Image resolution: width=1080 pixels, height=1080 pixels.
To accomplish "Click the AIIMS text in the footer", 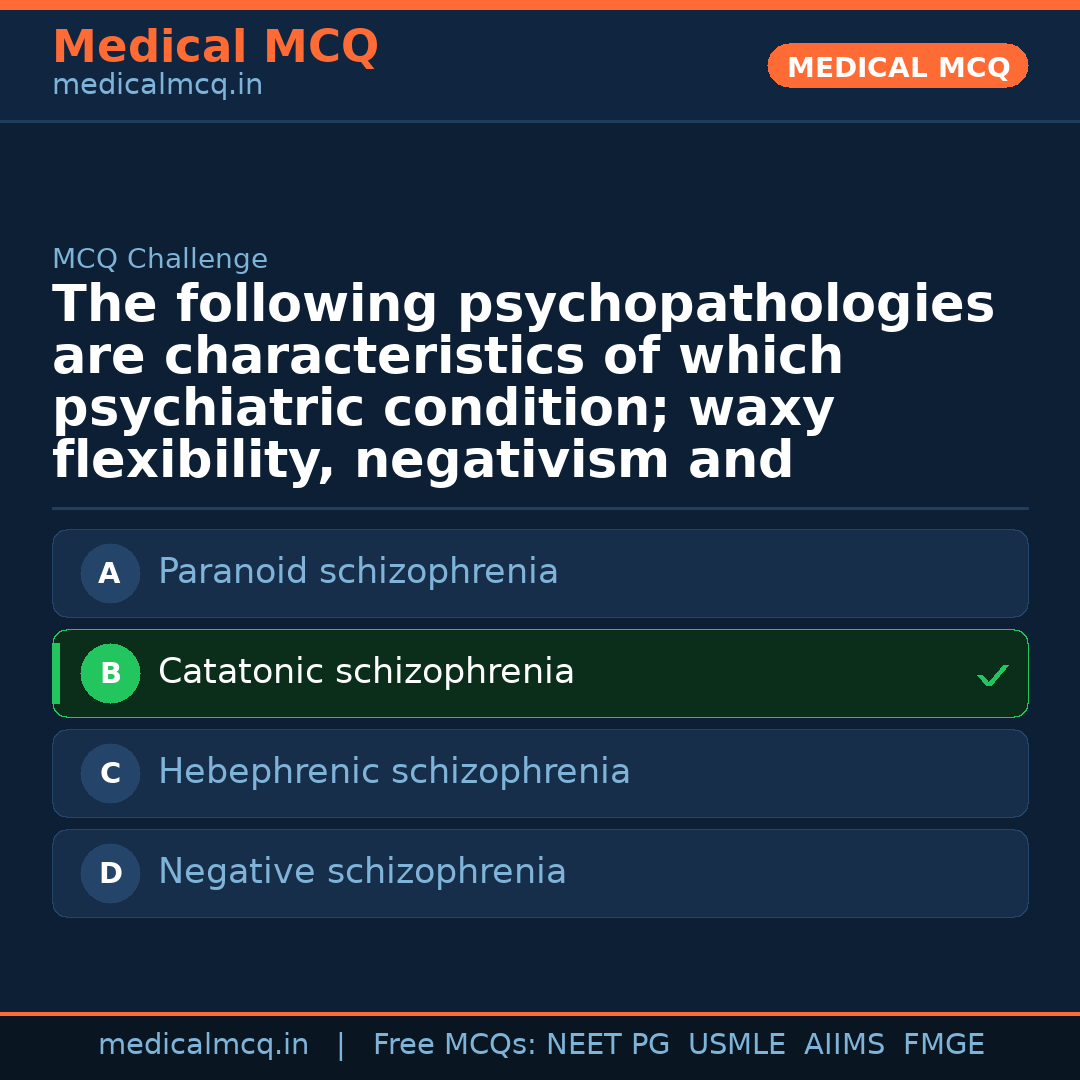I will (x=844, y=1045).
